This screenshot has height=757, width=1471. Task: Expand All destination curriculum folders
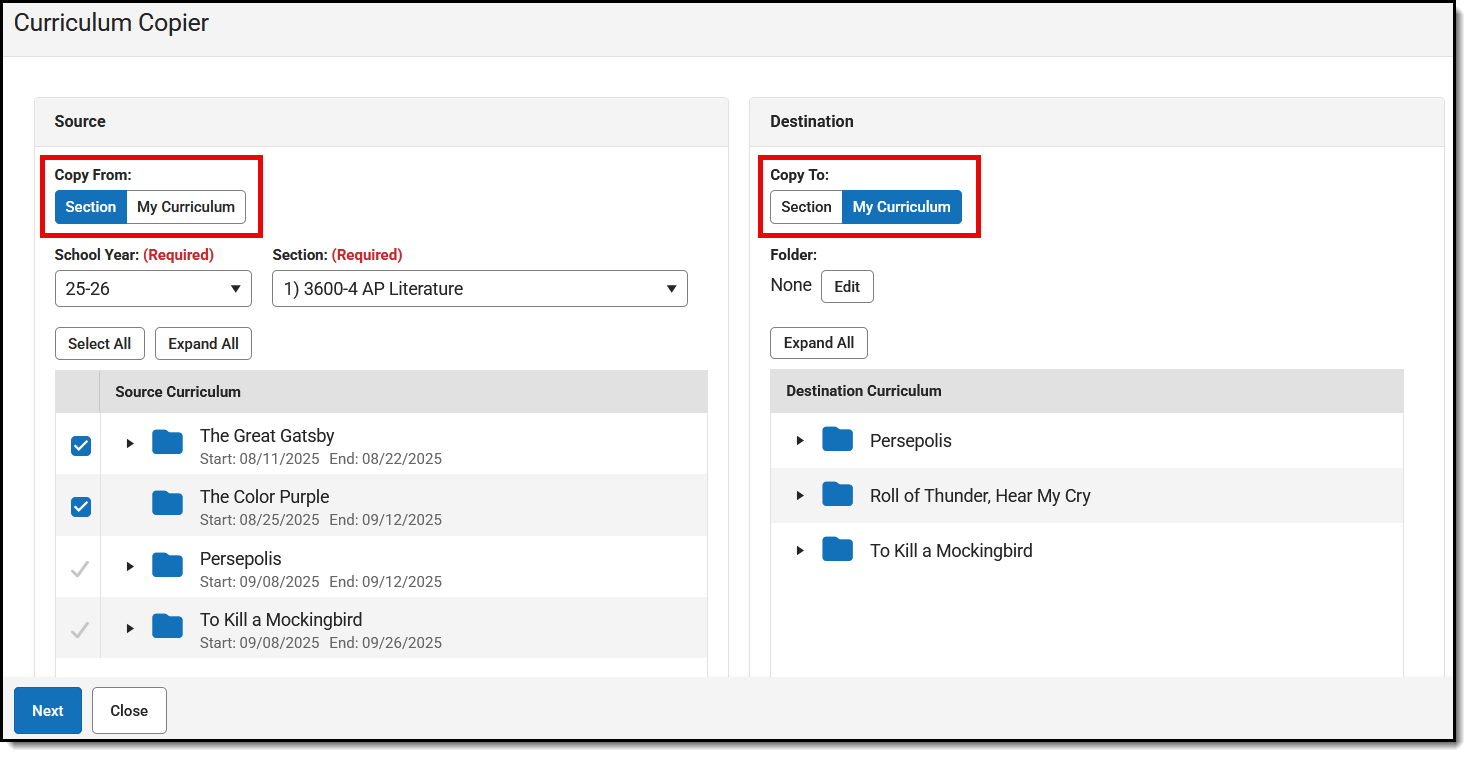(x=818, y=342)
